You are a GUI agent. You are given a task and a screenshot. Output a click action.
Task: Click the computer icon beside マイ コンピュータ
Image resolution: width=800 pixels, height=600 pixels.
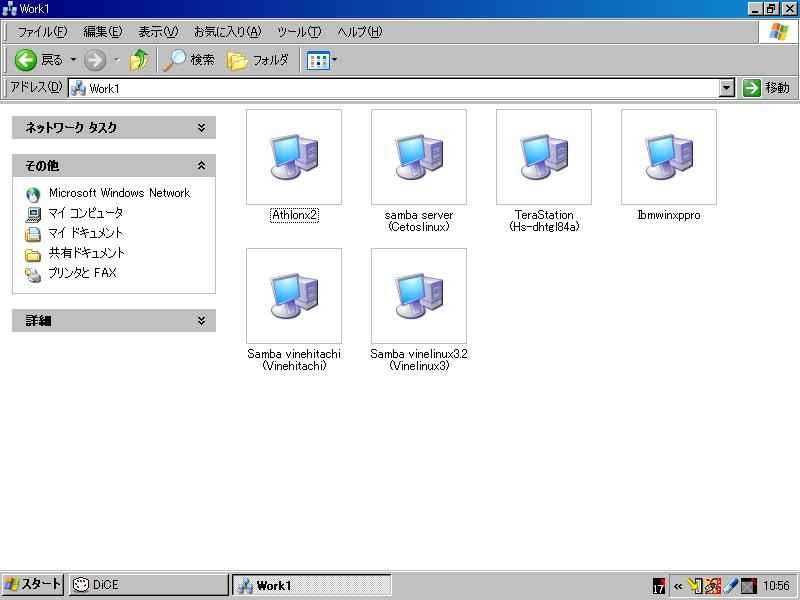click(x=33, y=214)
